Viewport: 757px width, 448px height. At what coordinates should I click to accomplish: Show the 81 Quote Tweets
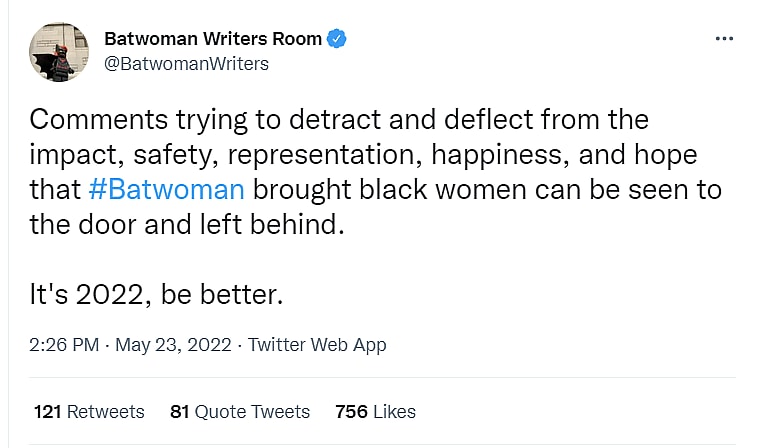(x=240, y=412)
